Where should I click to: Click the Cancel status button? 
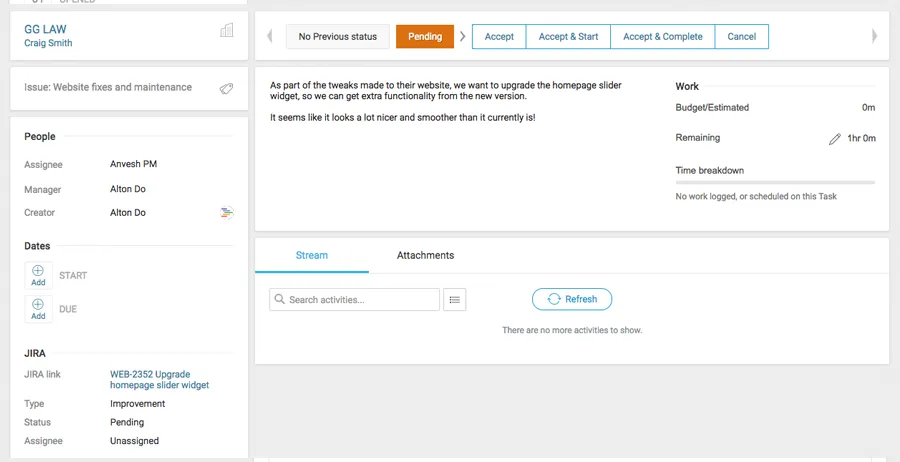tap(742, 37)
